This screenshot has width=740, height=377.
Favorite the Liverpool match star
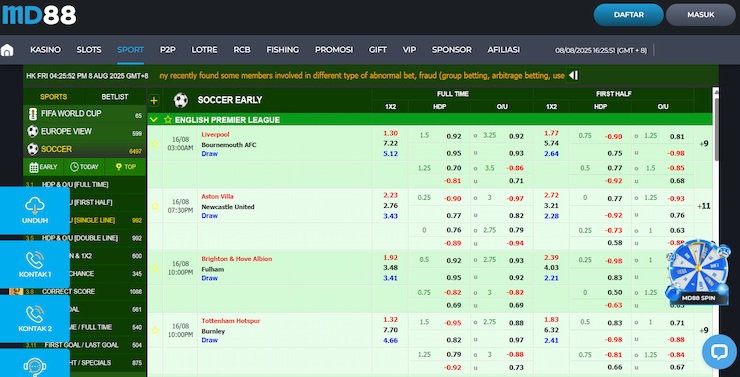[x=155, y=144]
